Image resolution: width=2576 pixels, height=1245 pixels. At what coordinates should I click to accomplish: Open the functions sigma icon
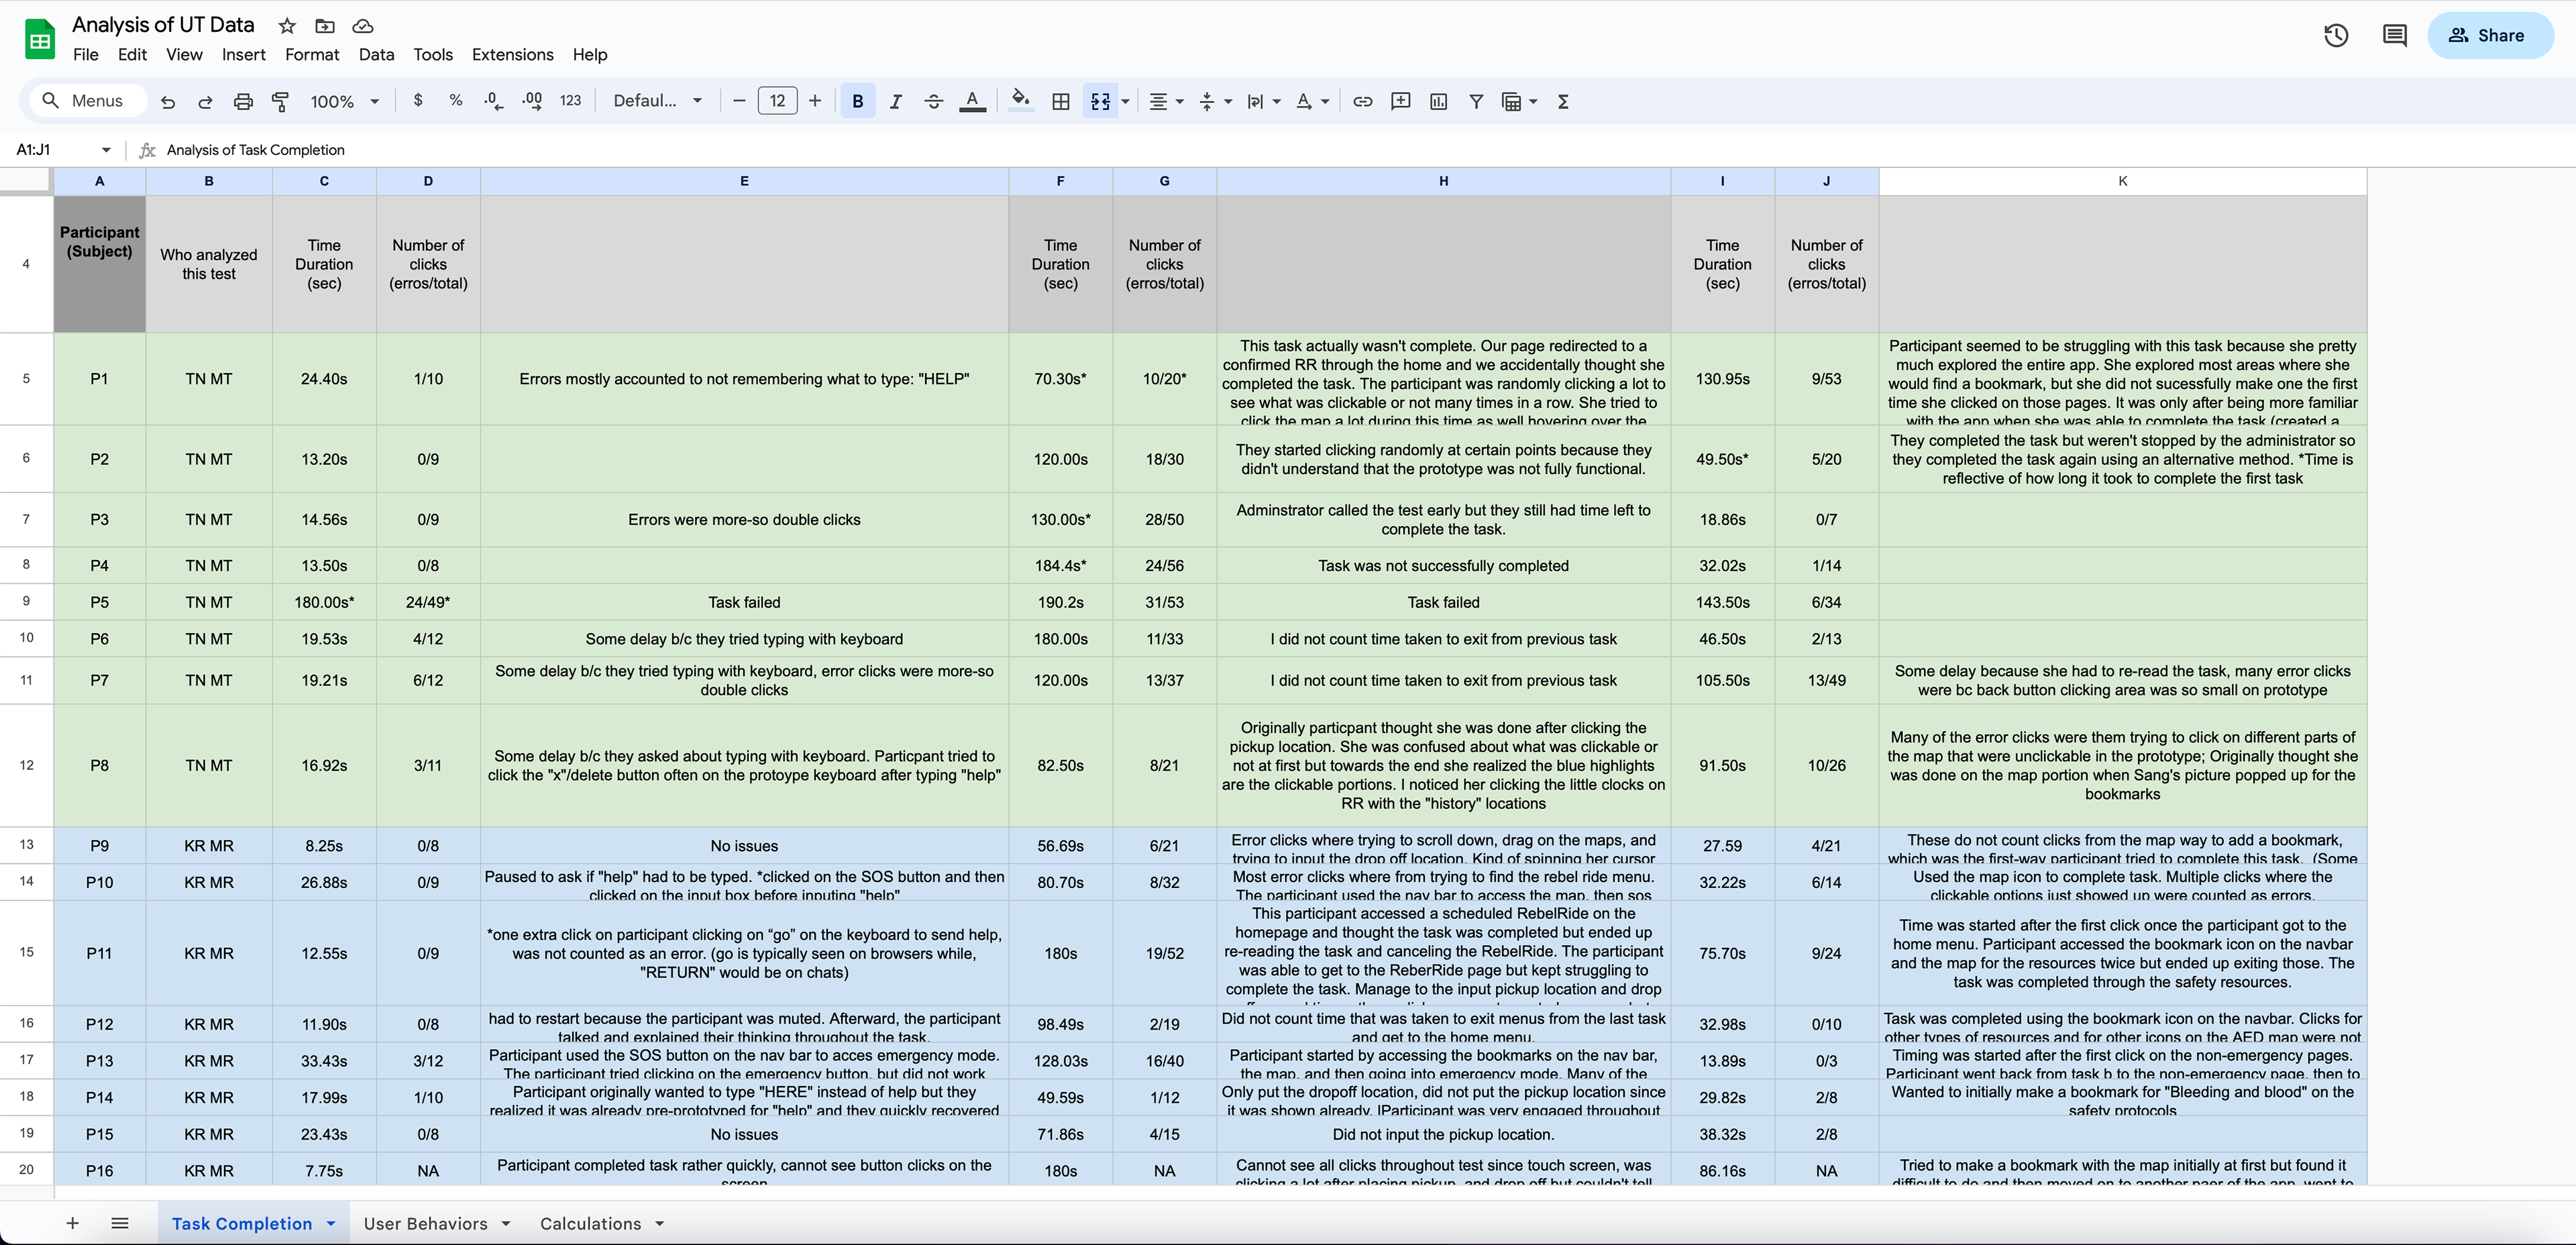click(x=1563, y=101)
